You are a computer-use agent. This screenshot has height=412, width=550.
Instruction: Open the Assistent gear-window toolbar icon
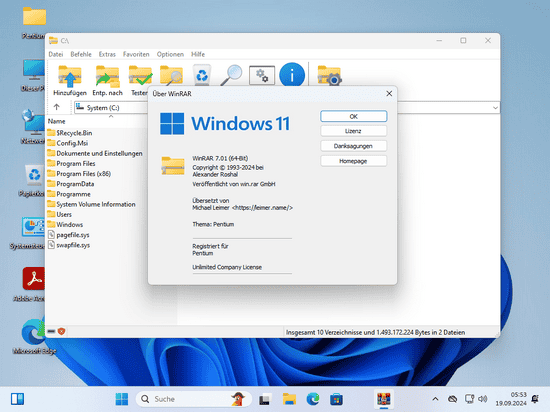pos(262,75)
